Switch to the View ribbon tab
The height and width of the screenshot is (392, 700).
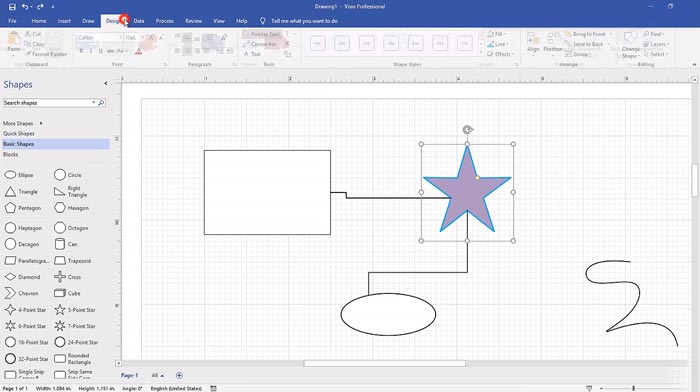pos(219,21)
